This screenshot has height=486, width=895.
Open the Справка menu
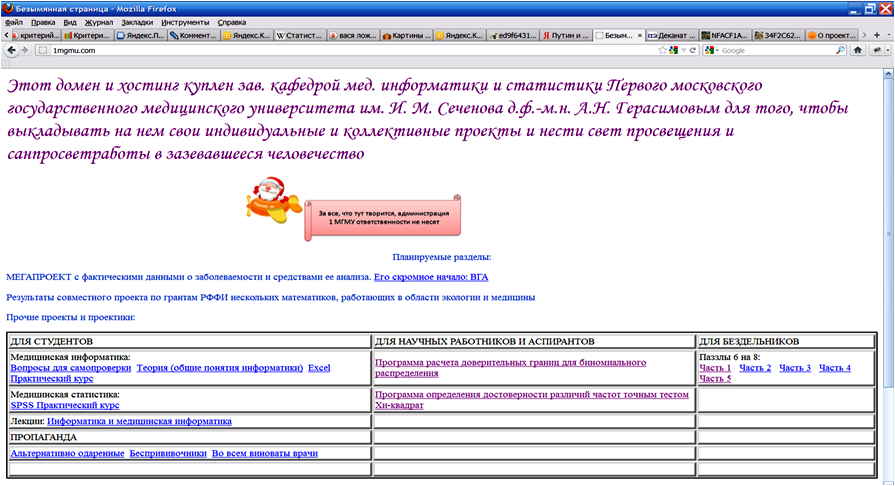pyautogui.click(x=232, y=22)
